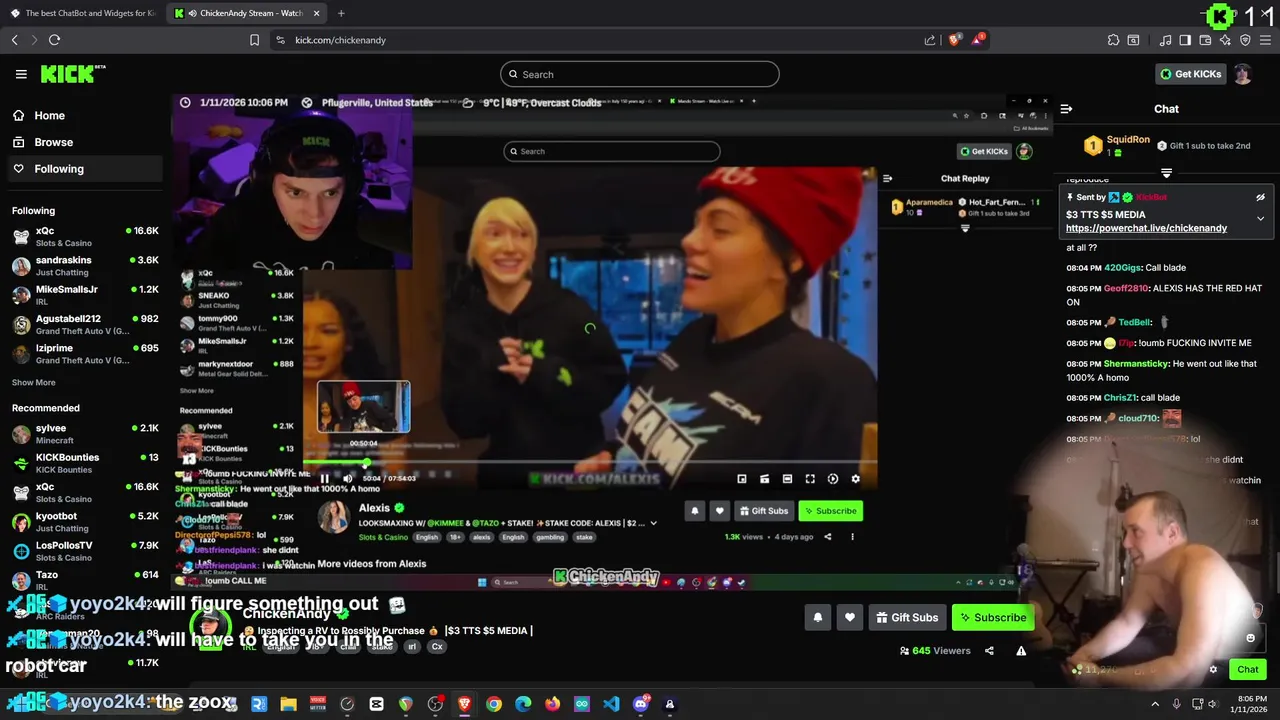Open xQc channel in Following list
1280x720 pixels.
(85, 236)
